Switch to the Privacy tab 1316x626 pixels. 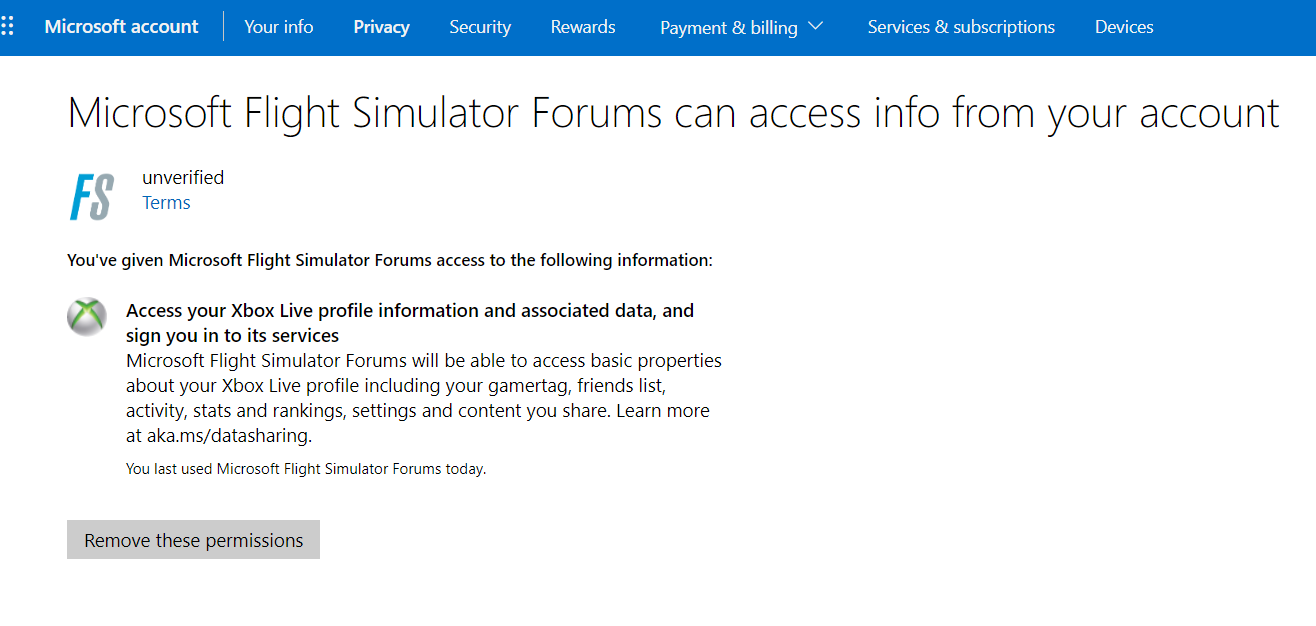381,27
